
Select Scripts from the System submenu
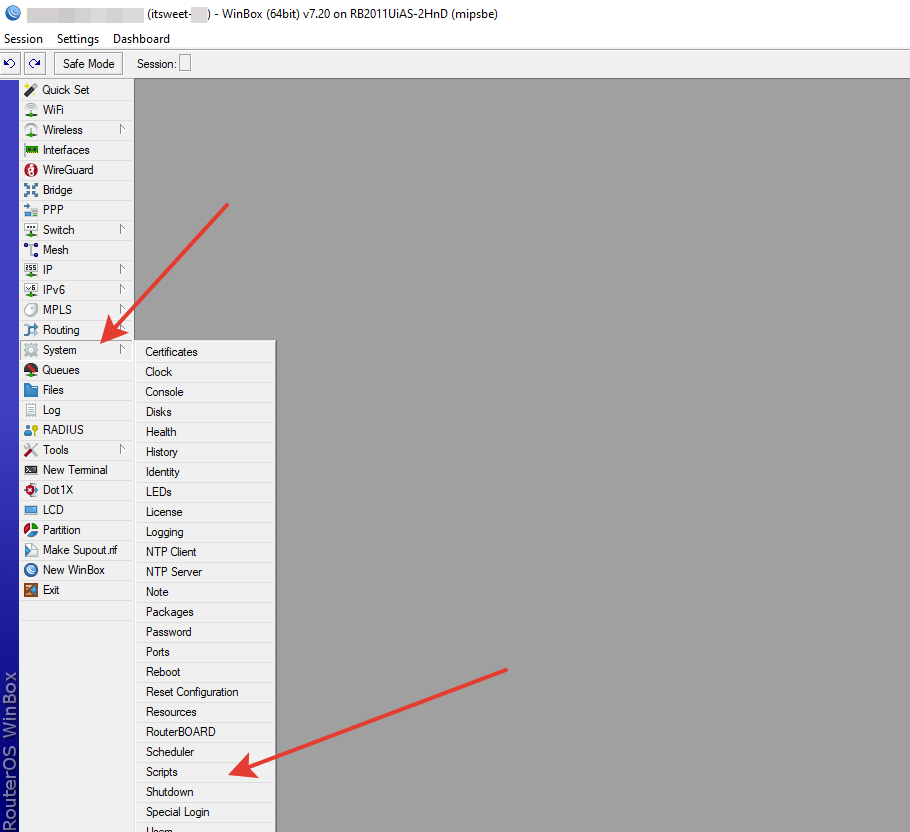pos(162,772)
